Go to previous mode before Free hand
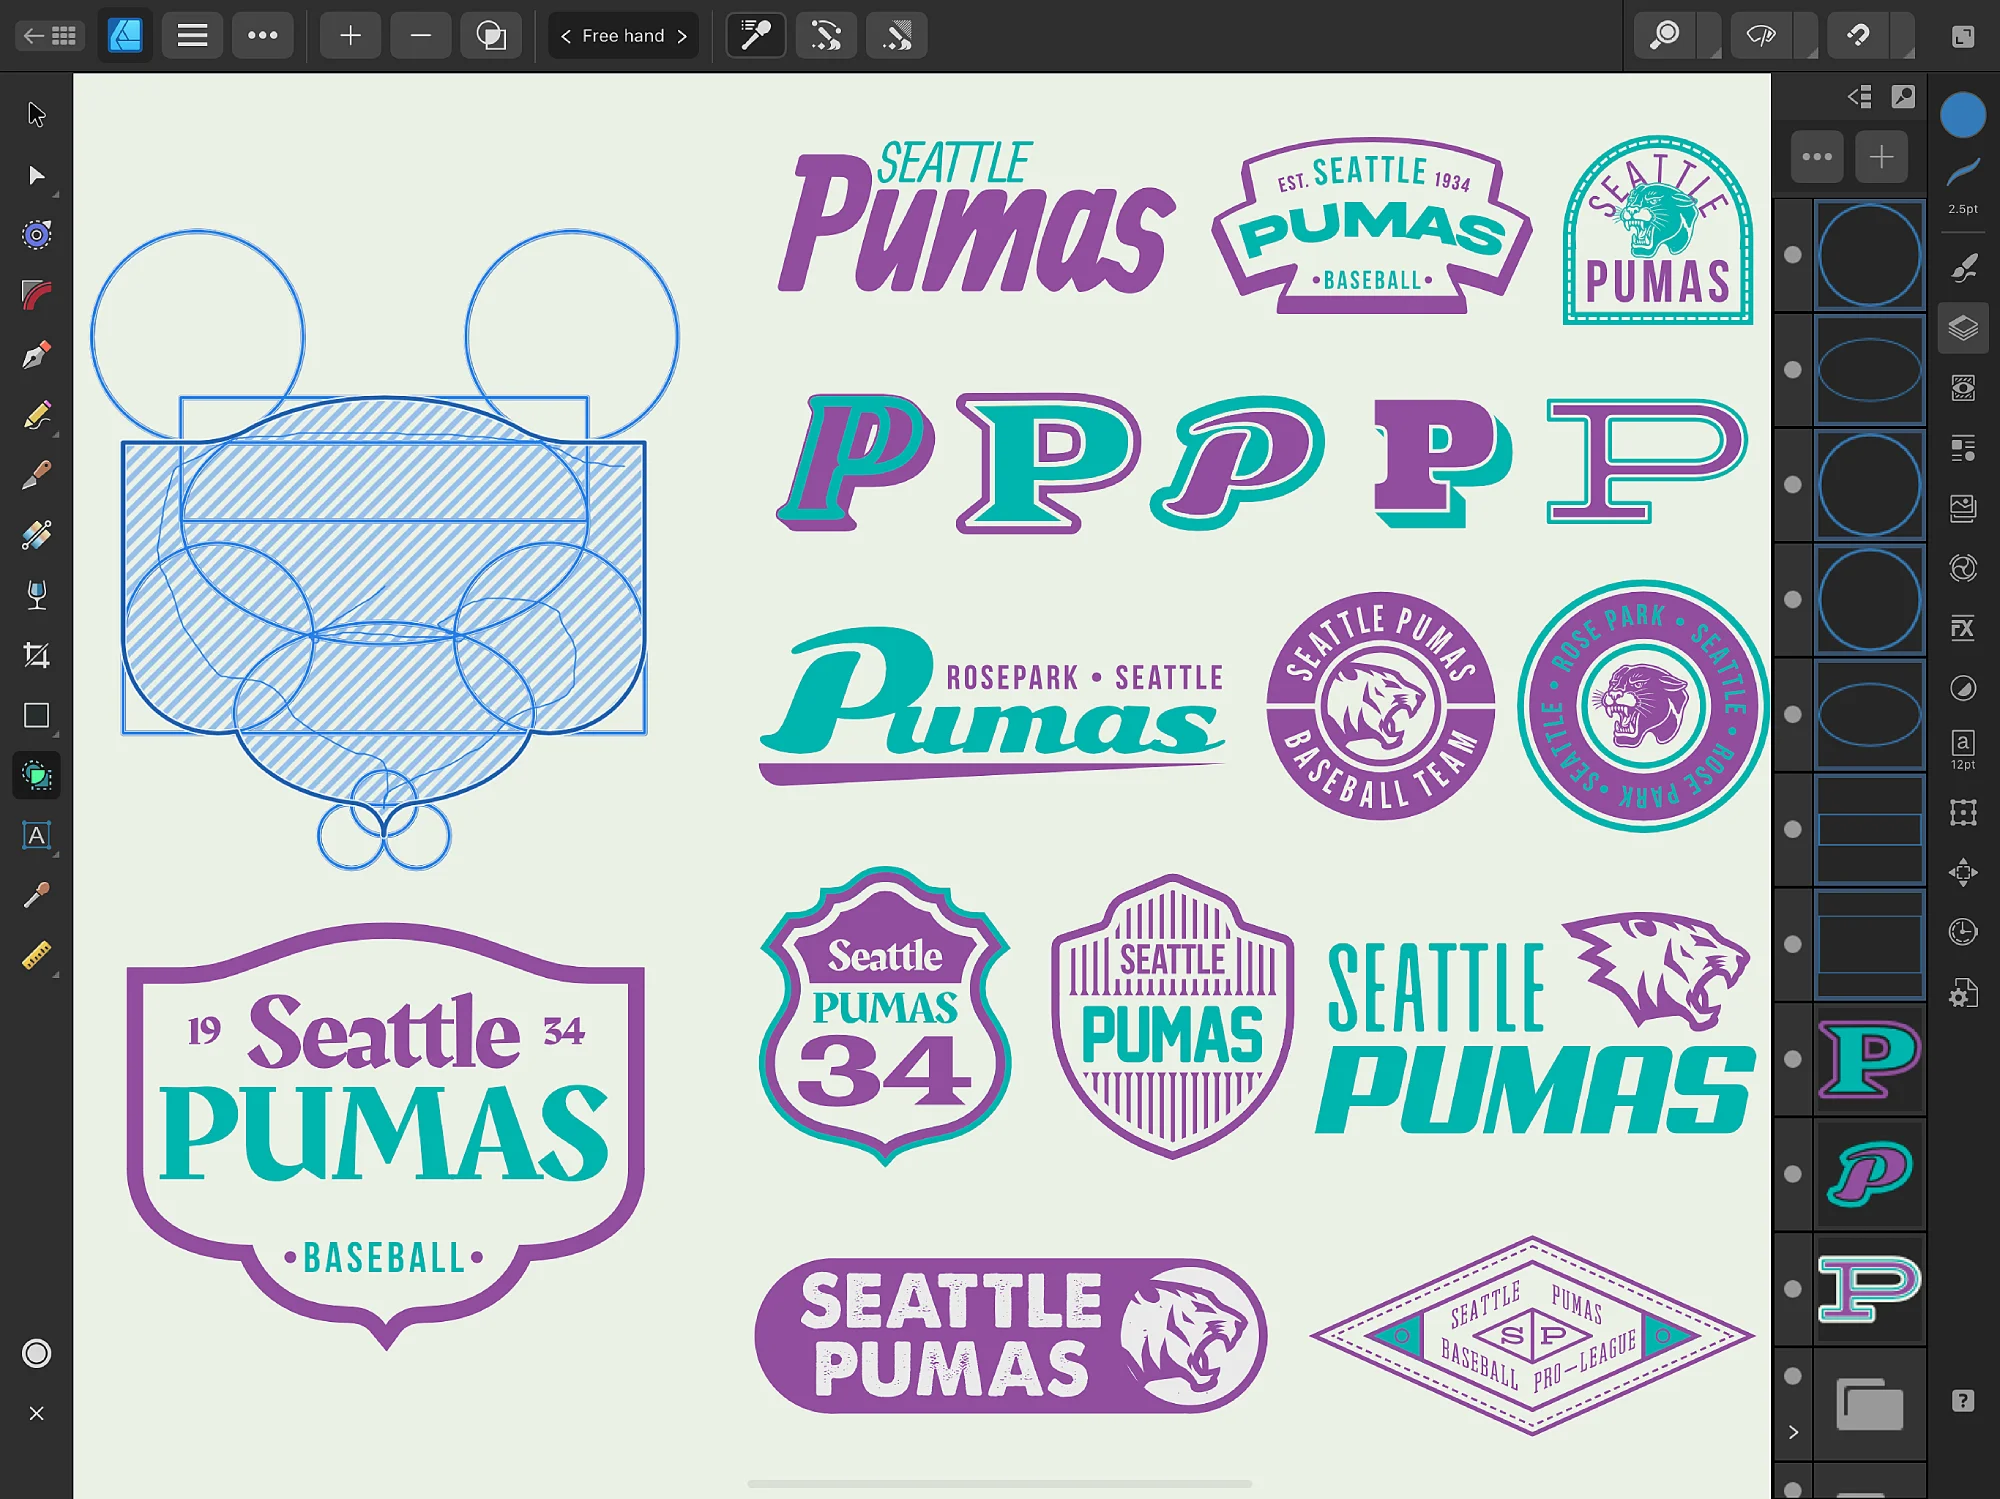2000x1499 pixels. pyautogui.click(x=566, y=36)
